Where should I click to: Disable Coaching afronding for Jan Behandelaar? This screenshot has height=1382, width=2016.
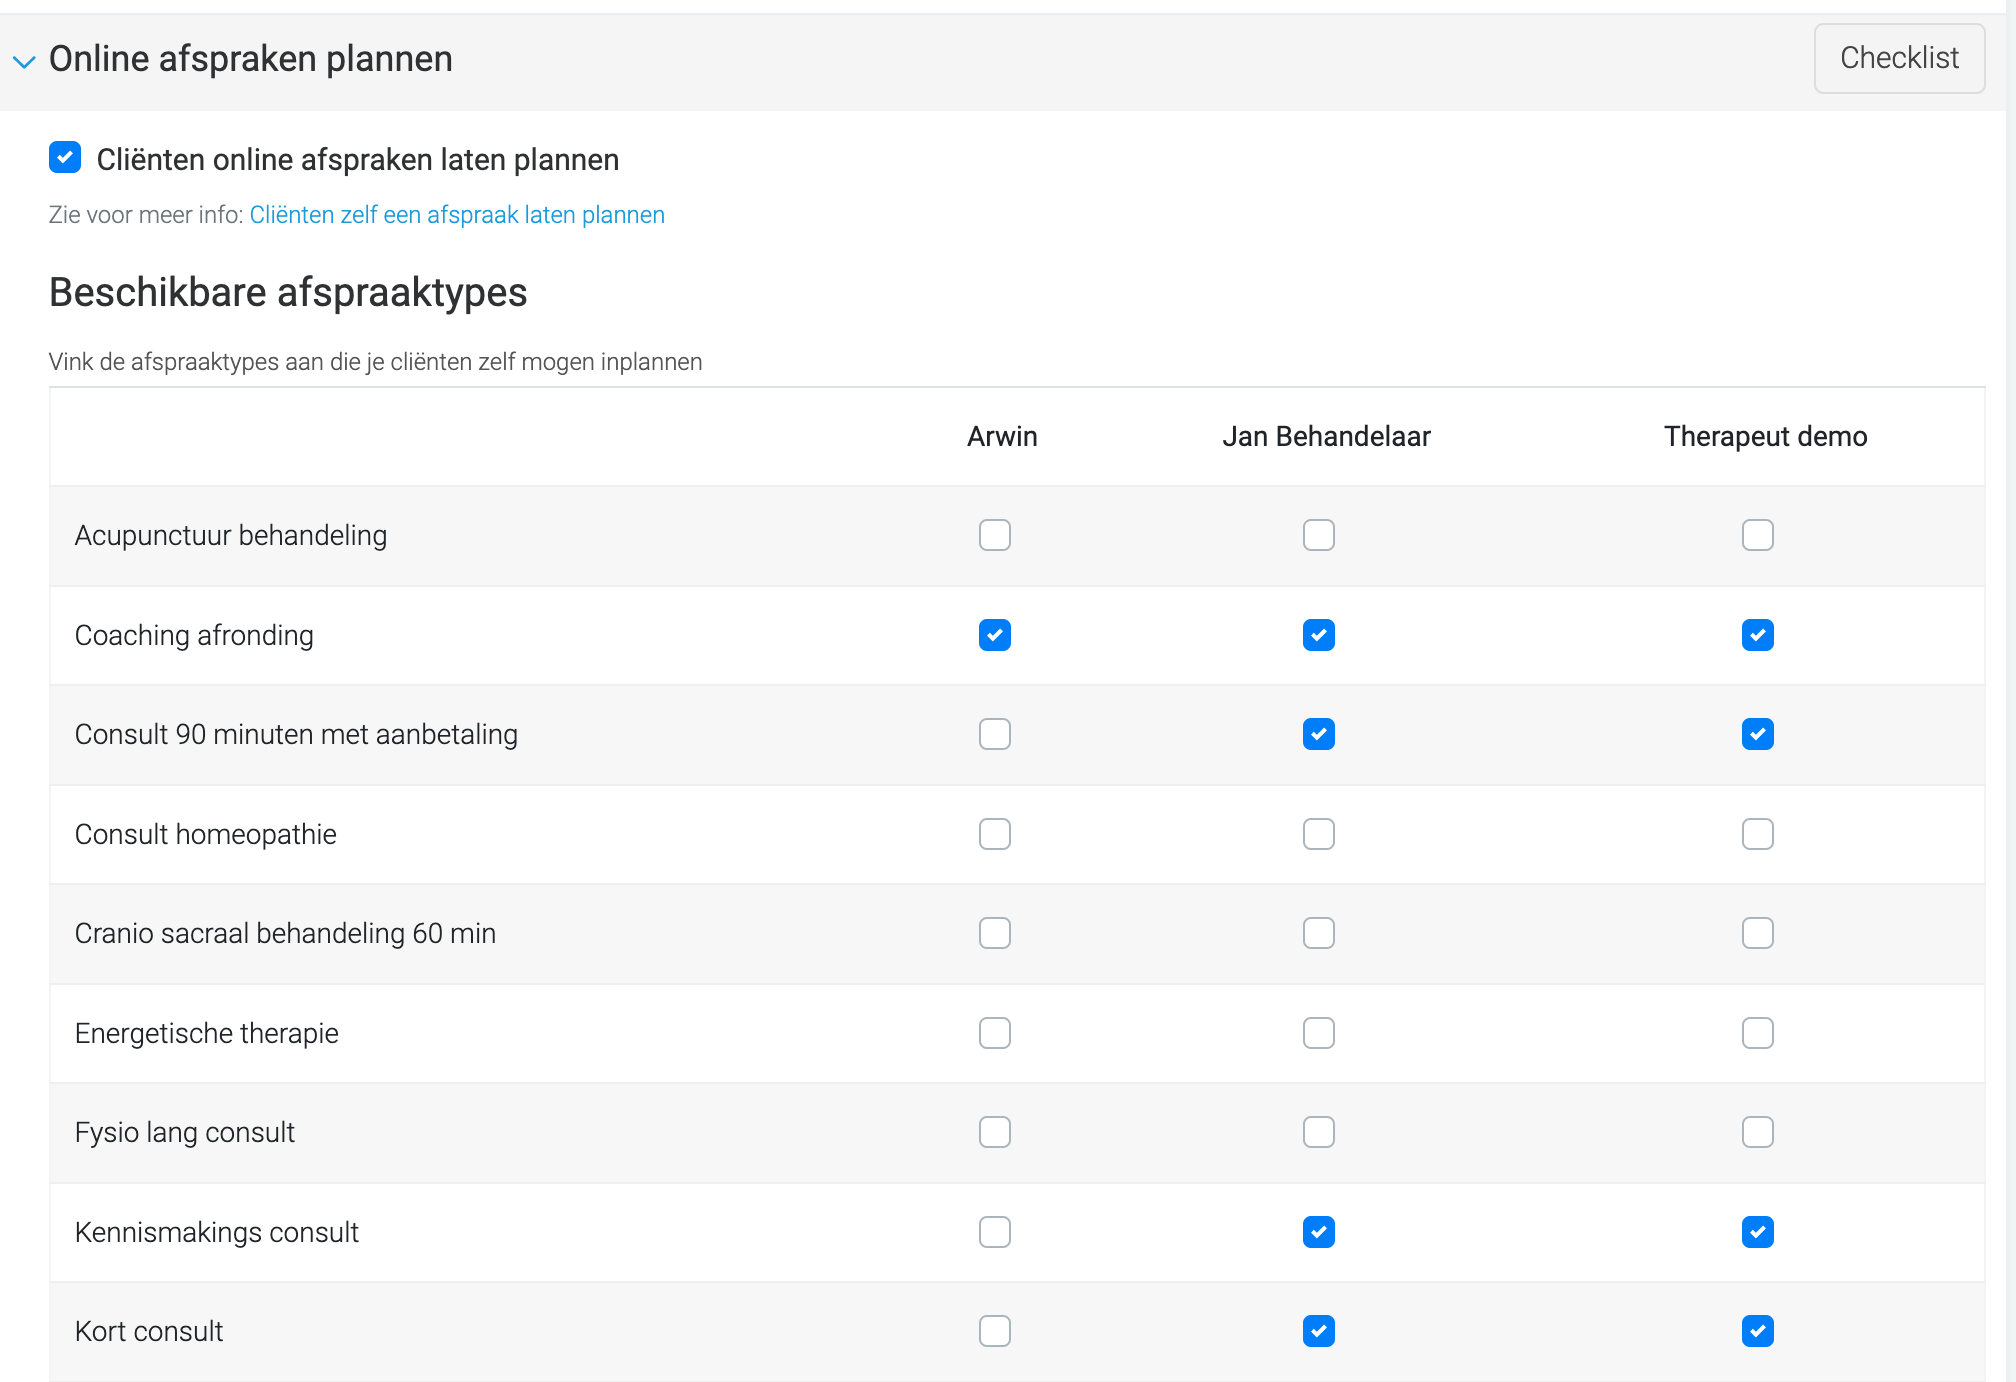tap(1318, 635)
